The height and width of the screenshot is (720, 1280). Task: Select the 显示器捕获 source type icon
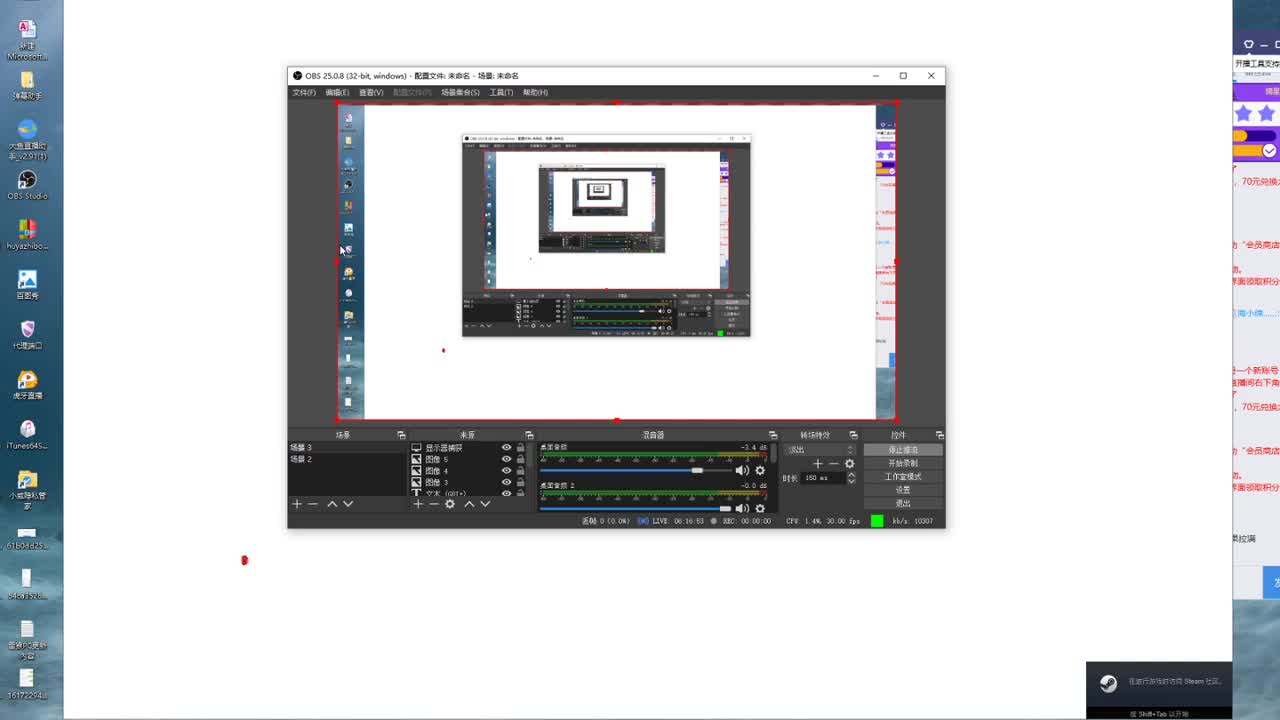pos(417,448)
